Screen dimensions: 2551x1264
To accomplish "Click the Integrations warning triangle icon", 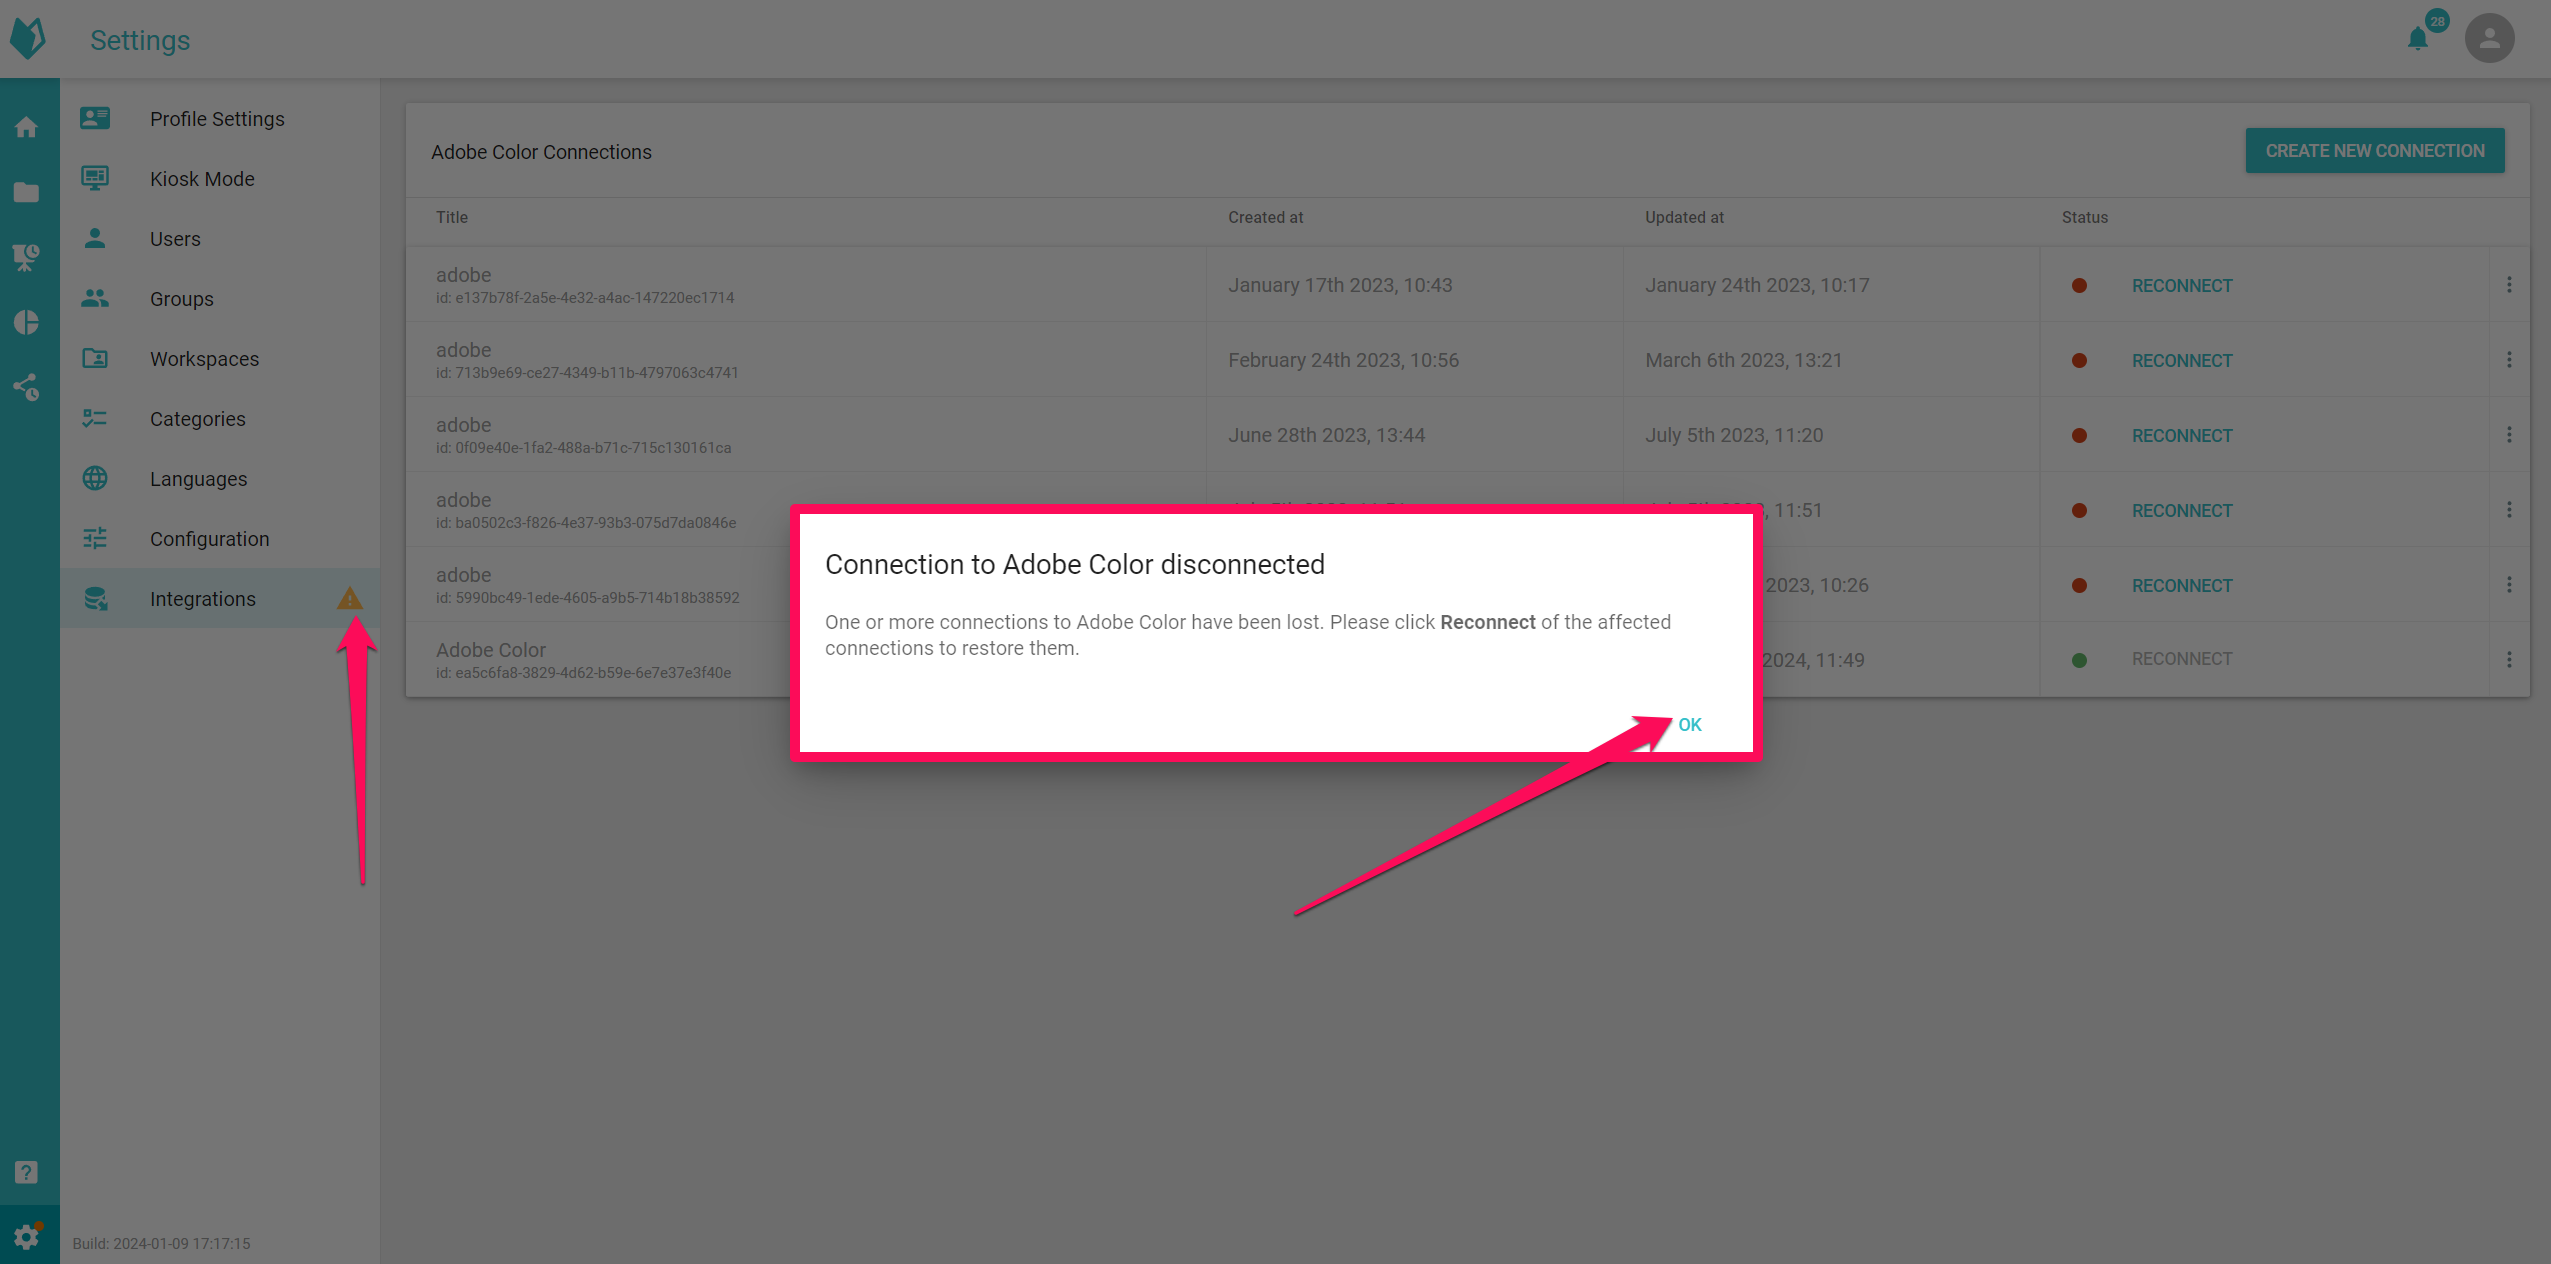I will [x=349, y=598].
